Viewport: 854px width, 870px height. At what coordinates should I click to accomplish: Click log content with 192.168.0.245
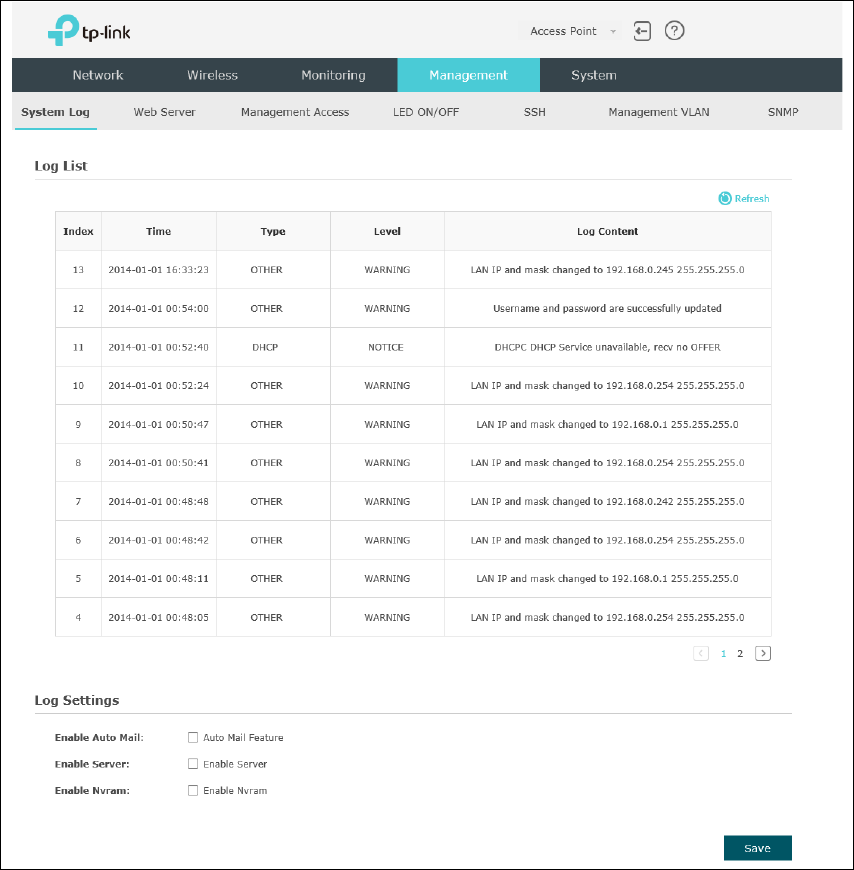point(608,270)
